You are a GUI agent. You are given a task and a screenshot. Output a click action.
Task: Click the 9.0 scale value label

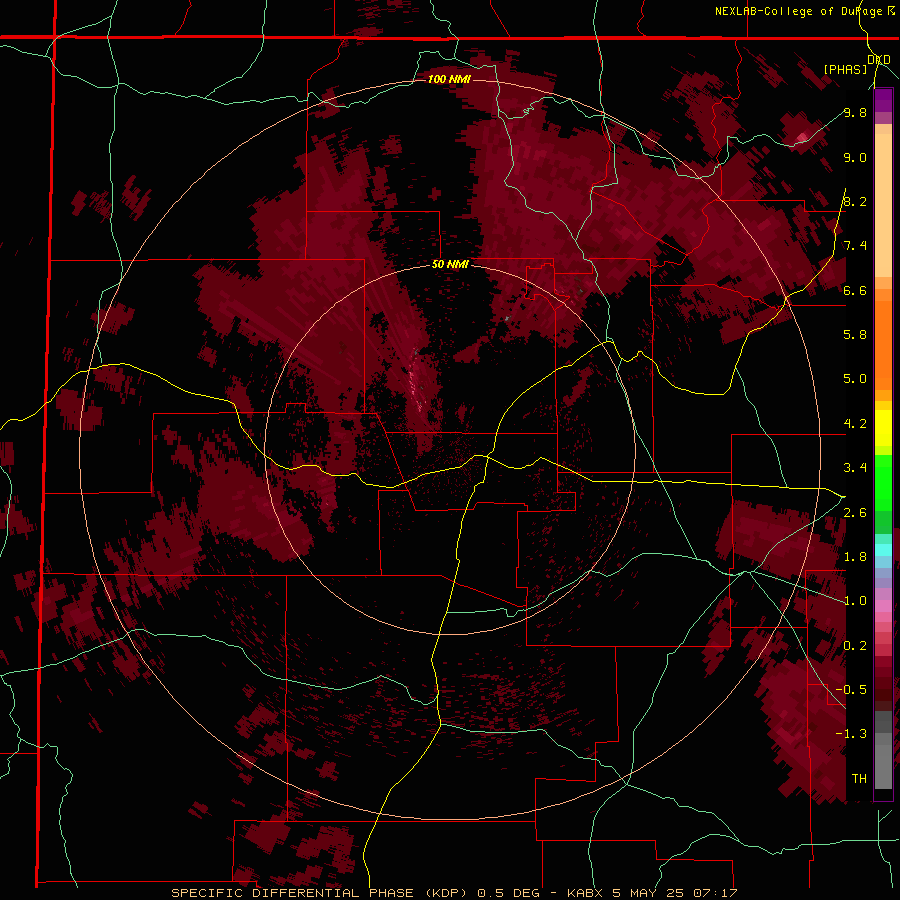pyautogui.click(x=855, y=157)
